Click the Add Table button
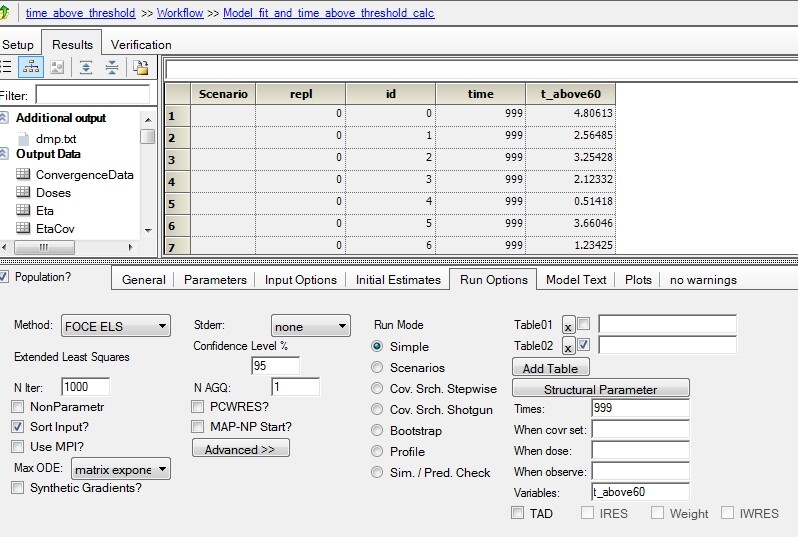The image size is (798, 537). point(551,368)
